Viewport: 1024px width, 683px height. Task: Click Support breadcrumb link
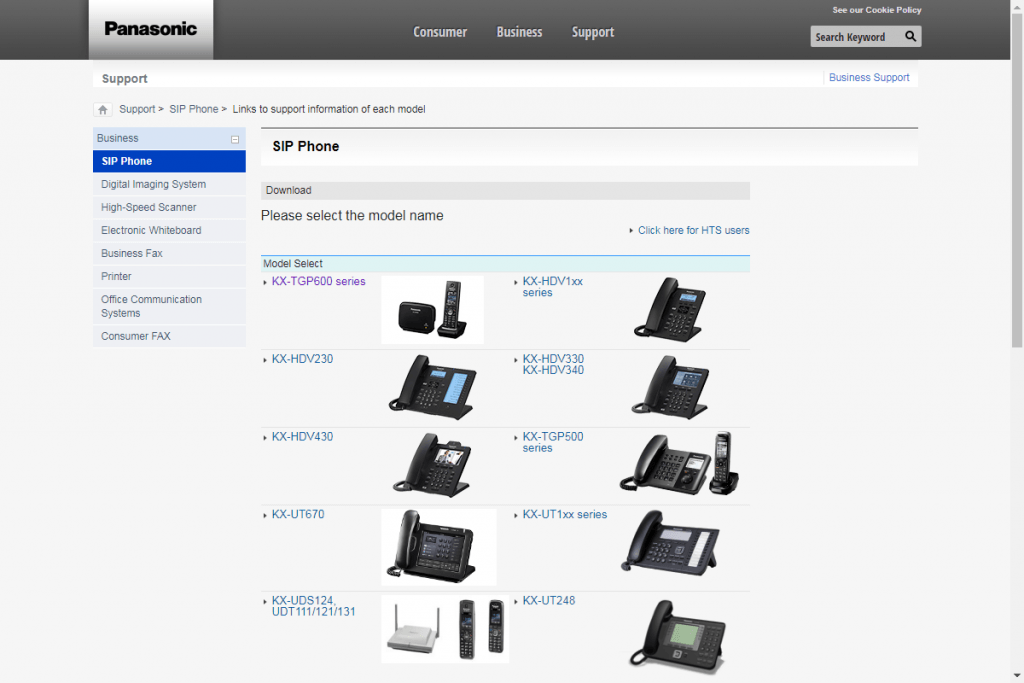point(137,109)
